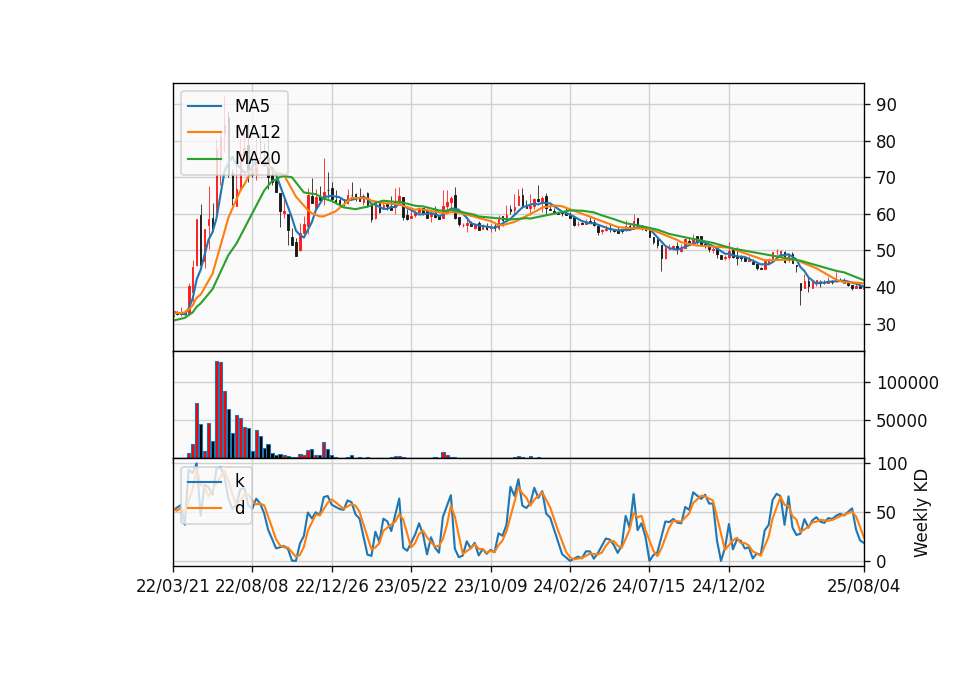Click the 40 price axis label
Image resolution: width=960 pixels, height=690 pixels.
(886, 288)
